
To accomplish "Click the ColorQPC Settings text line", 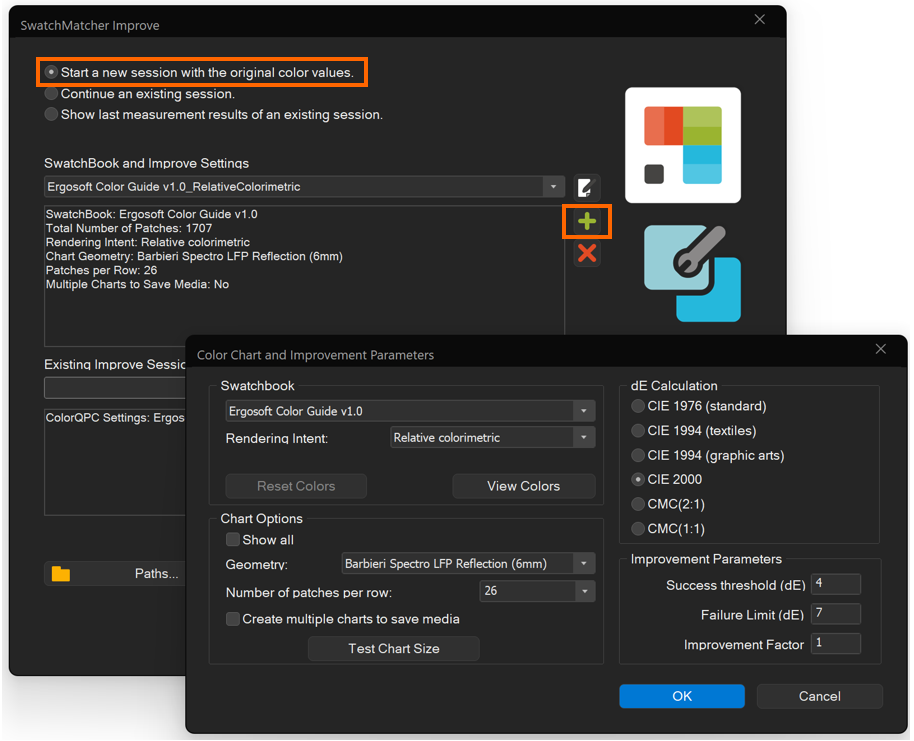I will (x=115, y=418).
